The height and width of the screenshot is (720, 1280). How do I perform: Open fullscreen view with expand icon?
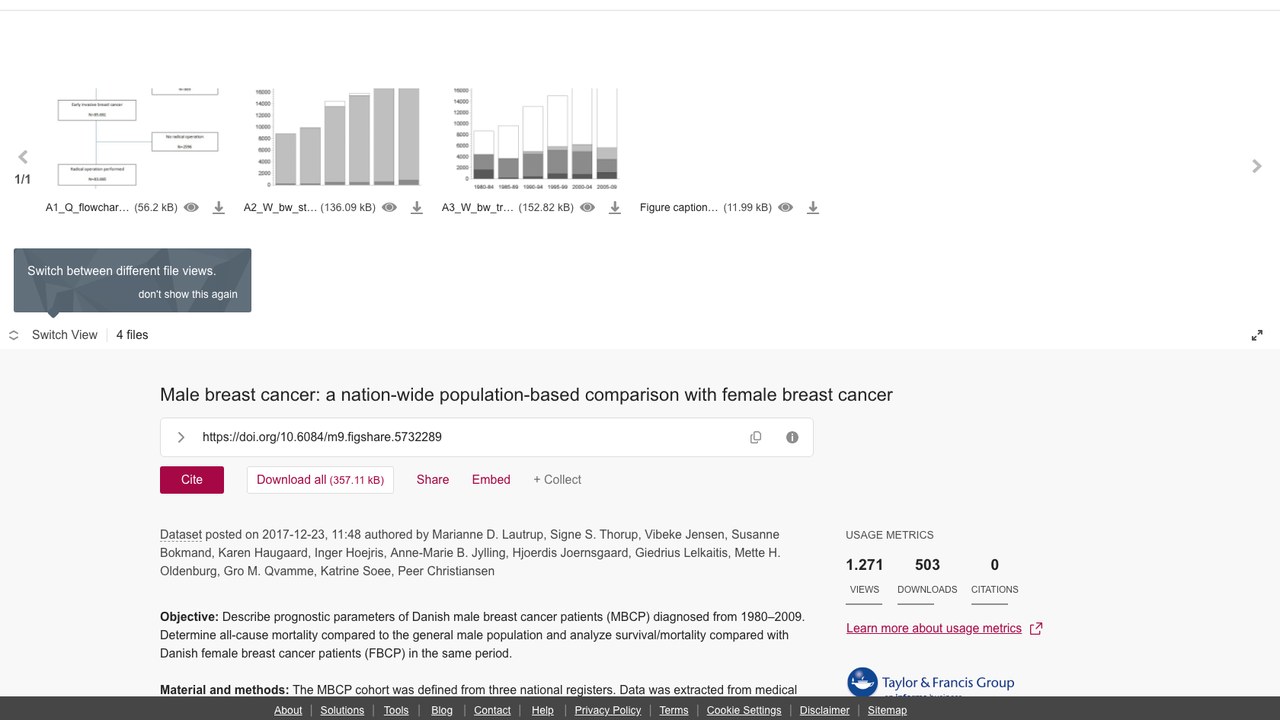point(1257,335)
